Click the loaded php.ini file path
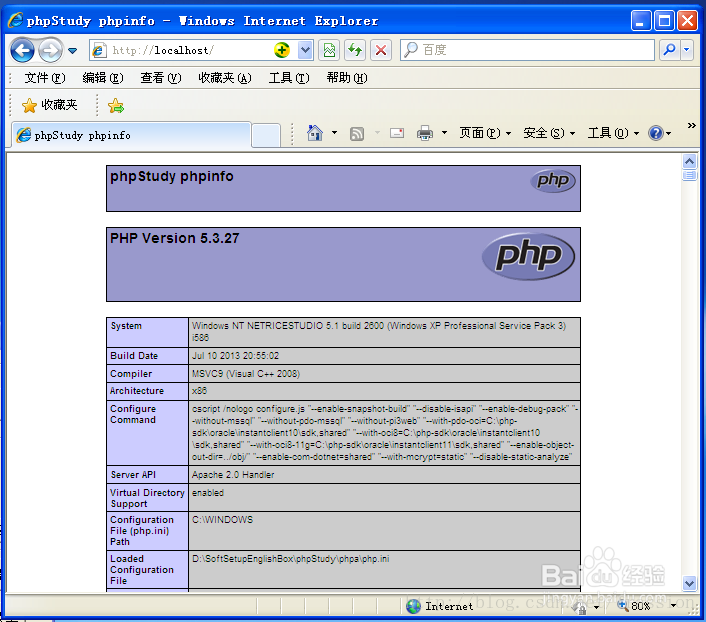Image resolution: width=706 pixels, height=622 pixels. tap(290, 559)
